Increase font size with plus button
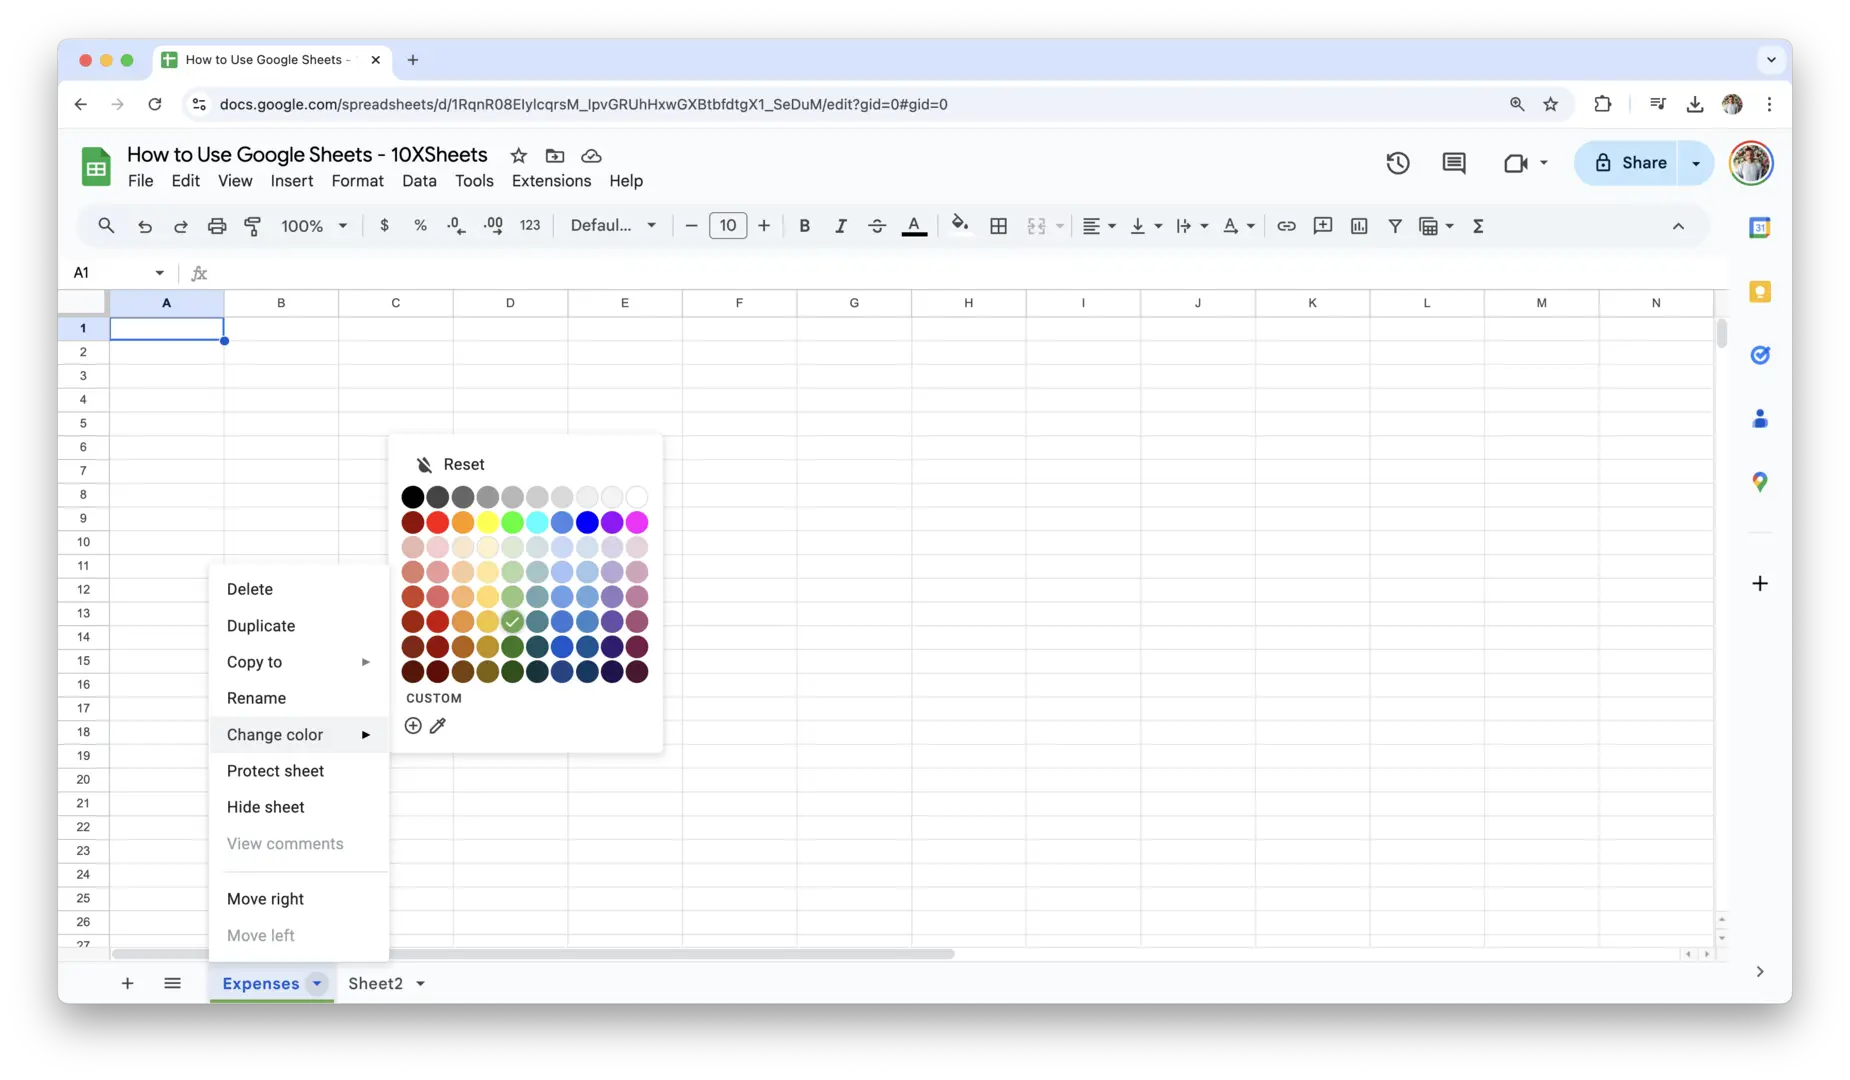The image size is (1850, 1080). click(764, 226)
